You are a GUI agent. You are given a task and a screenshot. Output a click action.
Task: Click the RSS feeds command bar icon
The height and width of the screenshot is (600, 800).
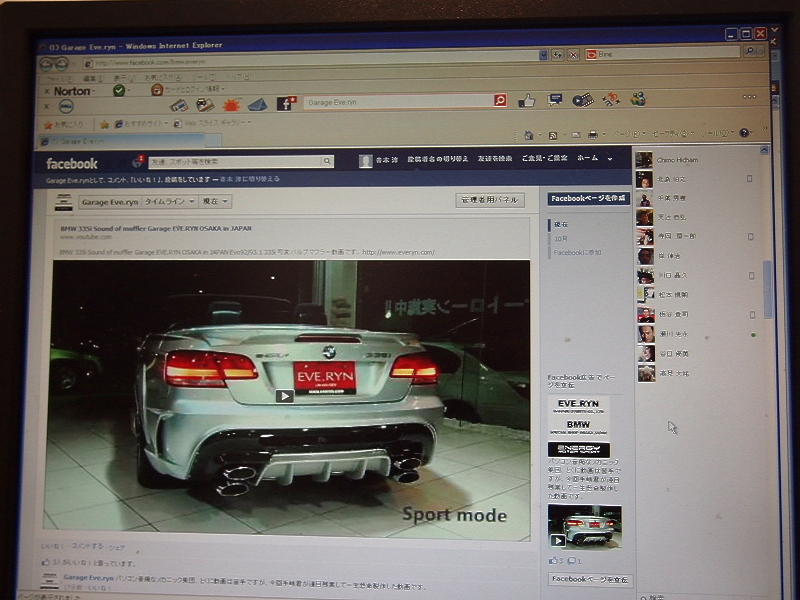point(553,135)
